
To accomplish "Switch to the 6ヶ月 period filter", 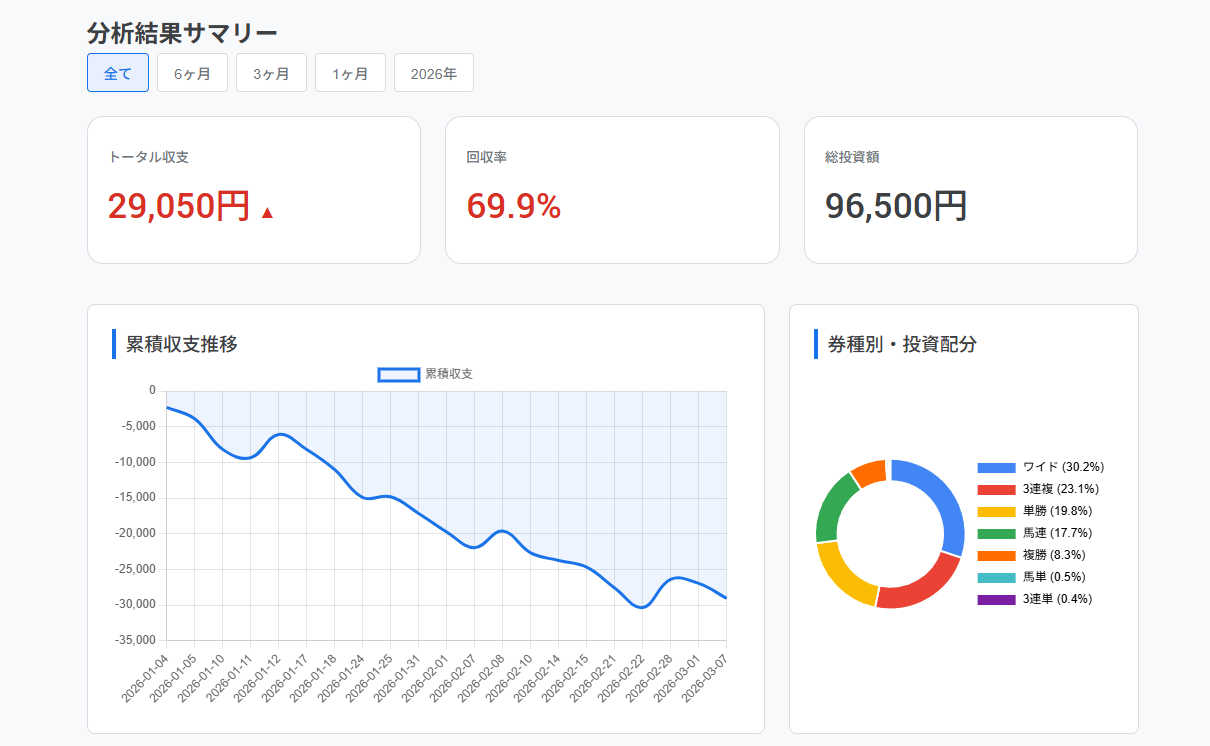I will 192,72.
